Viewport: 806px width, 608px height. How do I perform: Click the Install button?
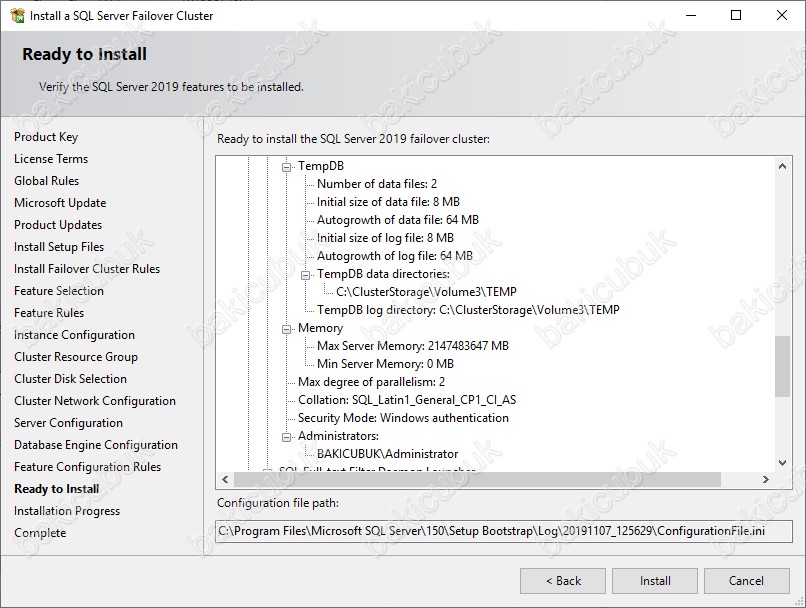click(x=655, y=581)
